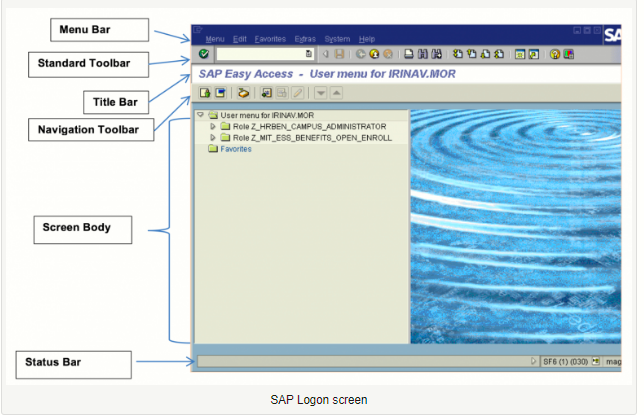Expand Role Z_HRBEN_CAMPUS_ADMINISTRATOR folder
644x415 pixels.
[213, 127]
